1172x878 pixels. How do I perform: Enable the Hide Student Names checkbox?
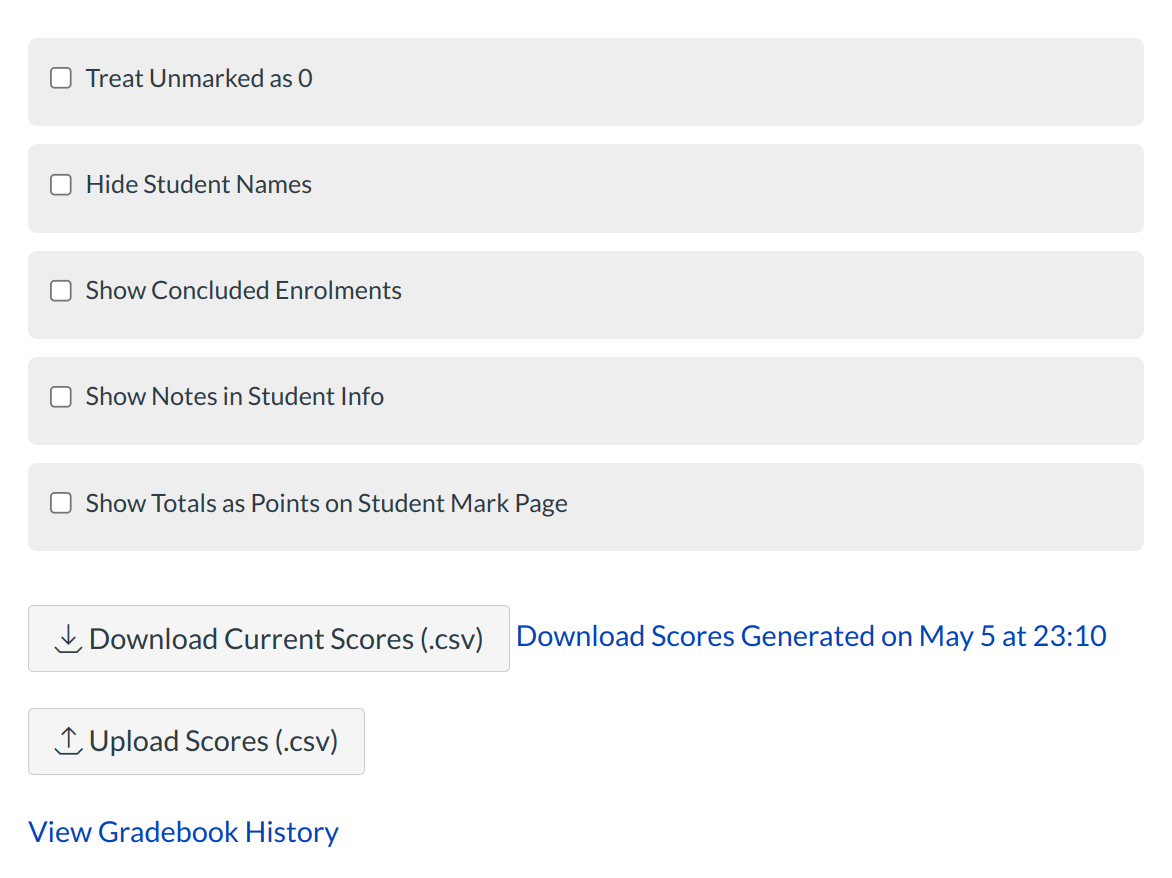click(x=61, y=185)
